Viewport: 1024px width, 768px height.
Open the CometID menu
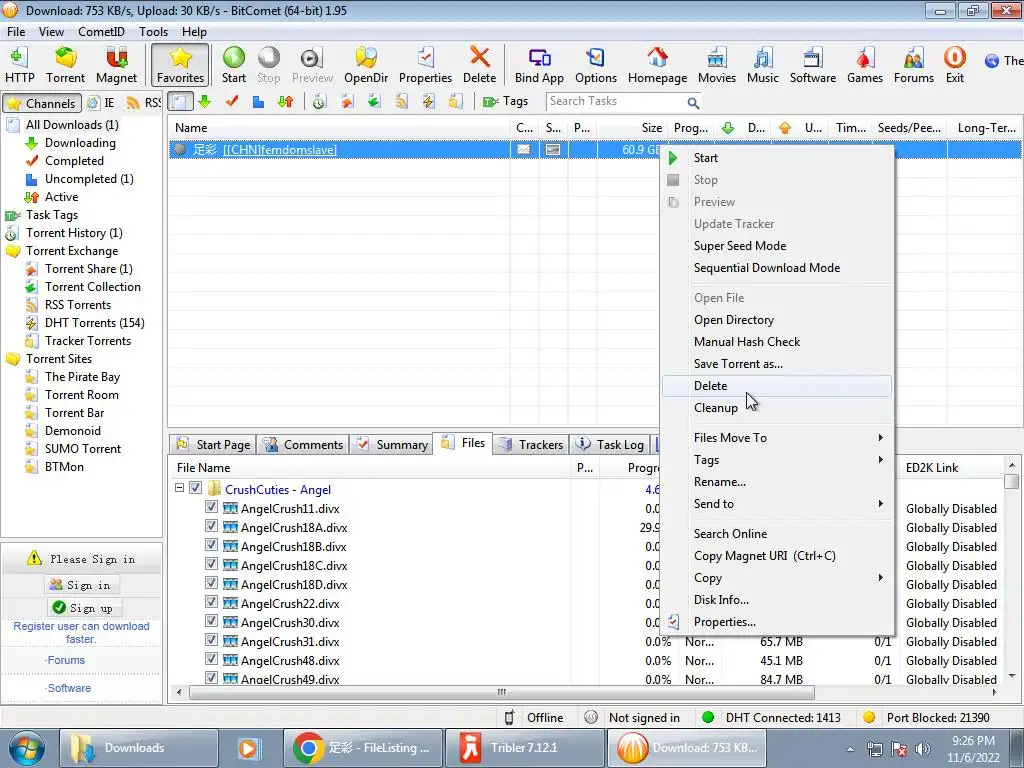coord(101,31)
